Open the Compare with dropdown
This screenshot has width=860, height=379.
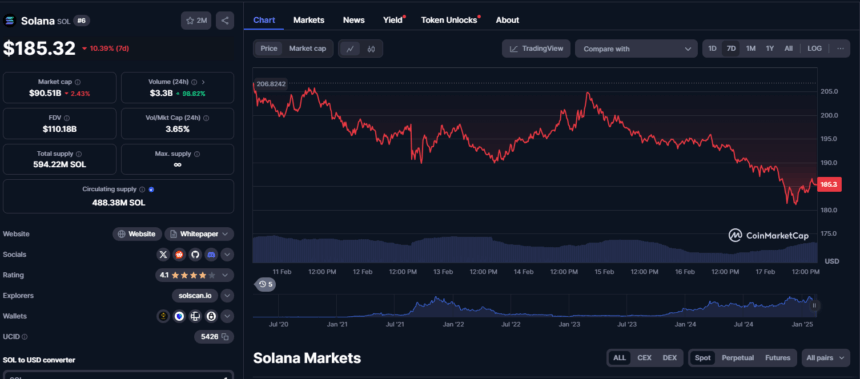(x=636, y=49)
